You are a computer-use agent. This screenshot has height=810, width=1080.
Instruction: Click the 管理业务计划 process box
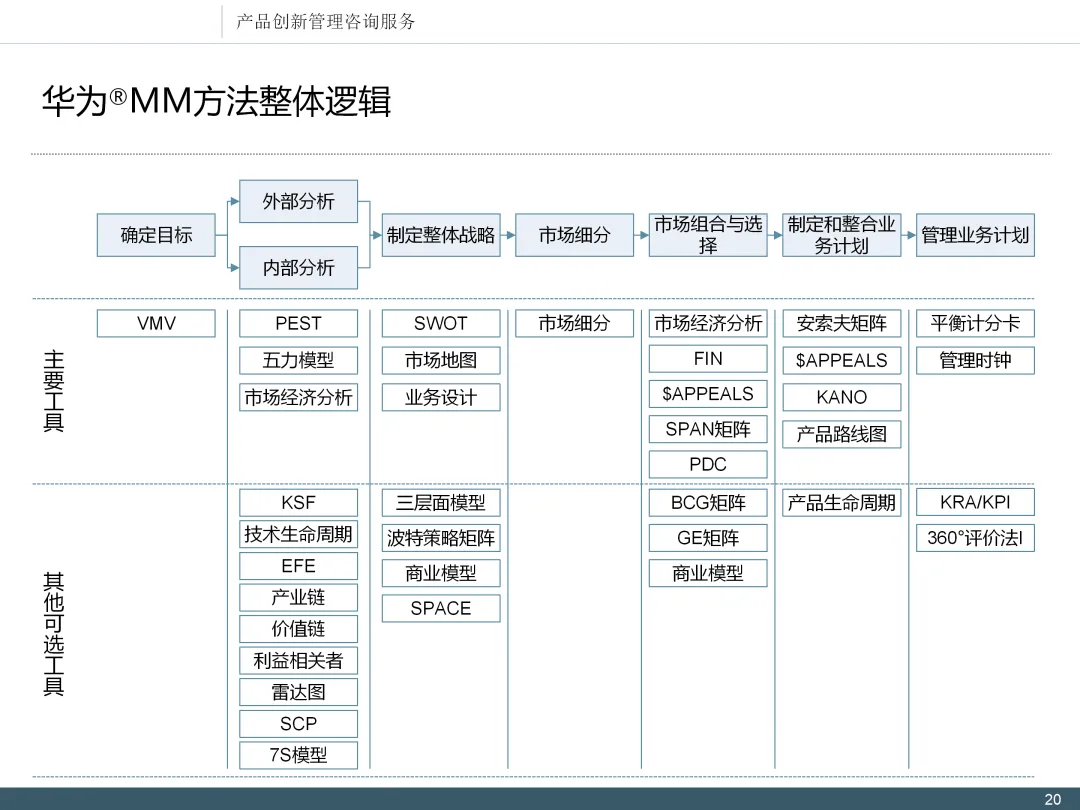coord(975,235)
